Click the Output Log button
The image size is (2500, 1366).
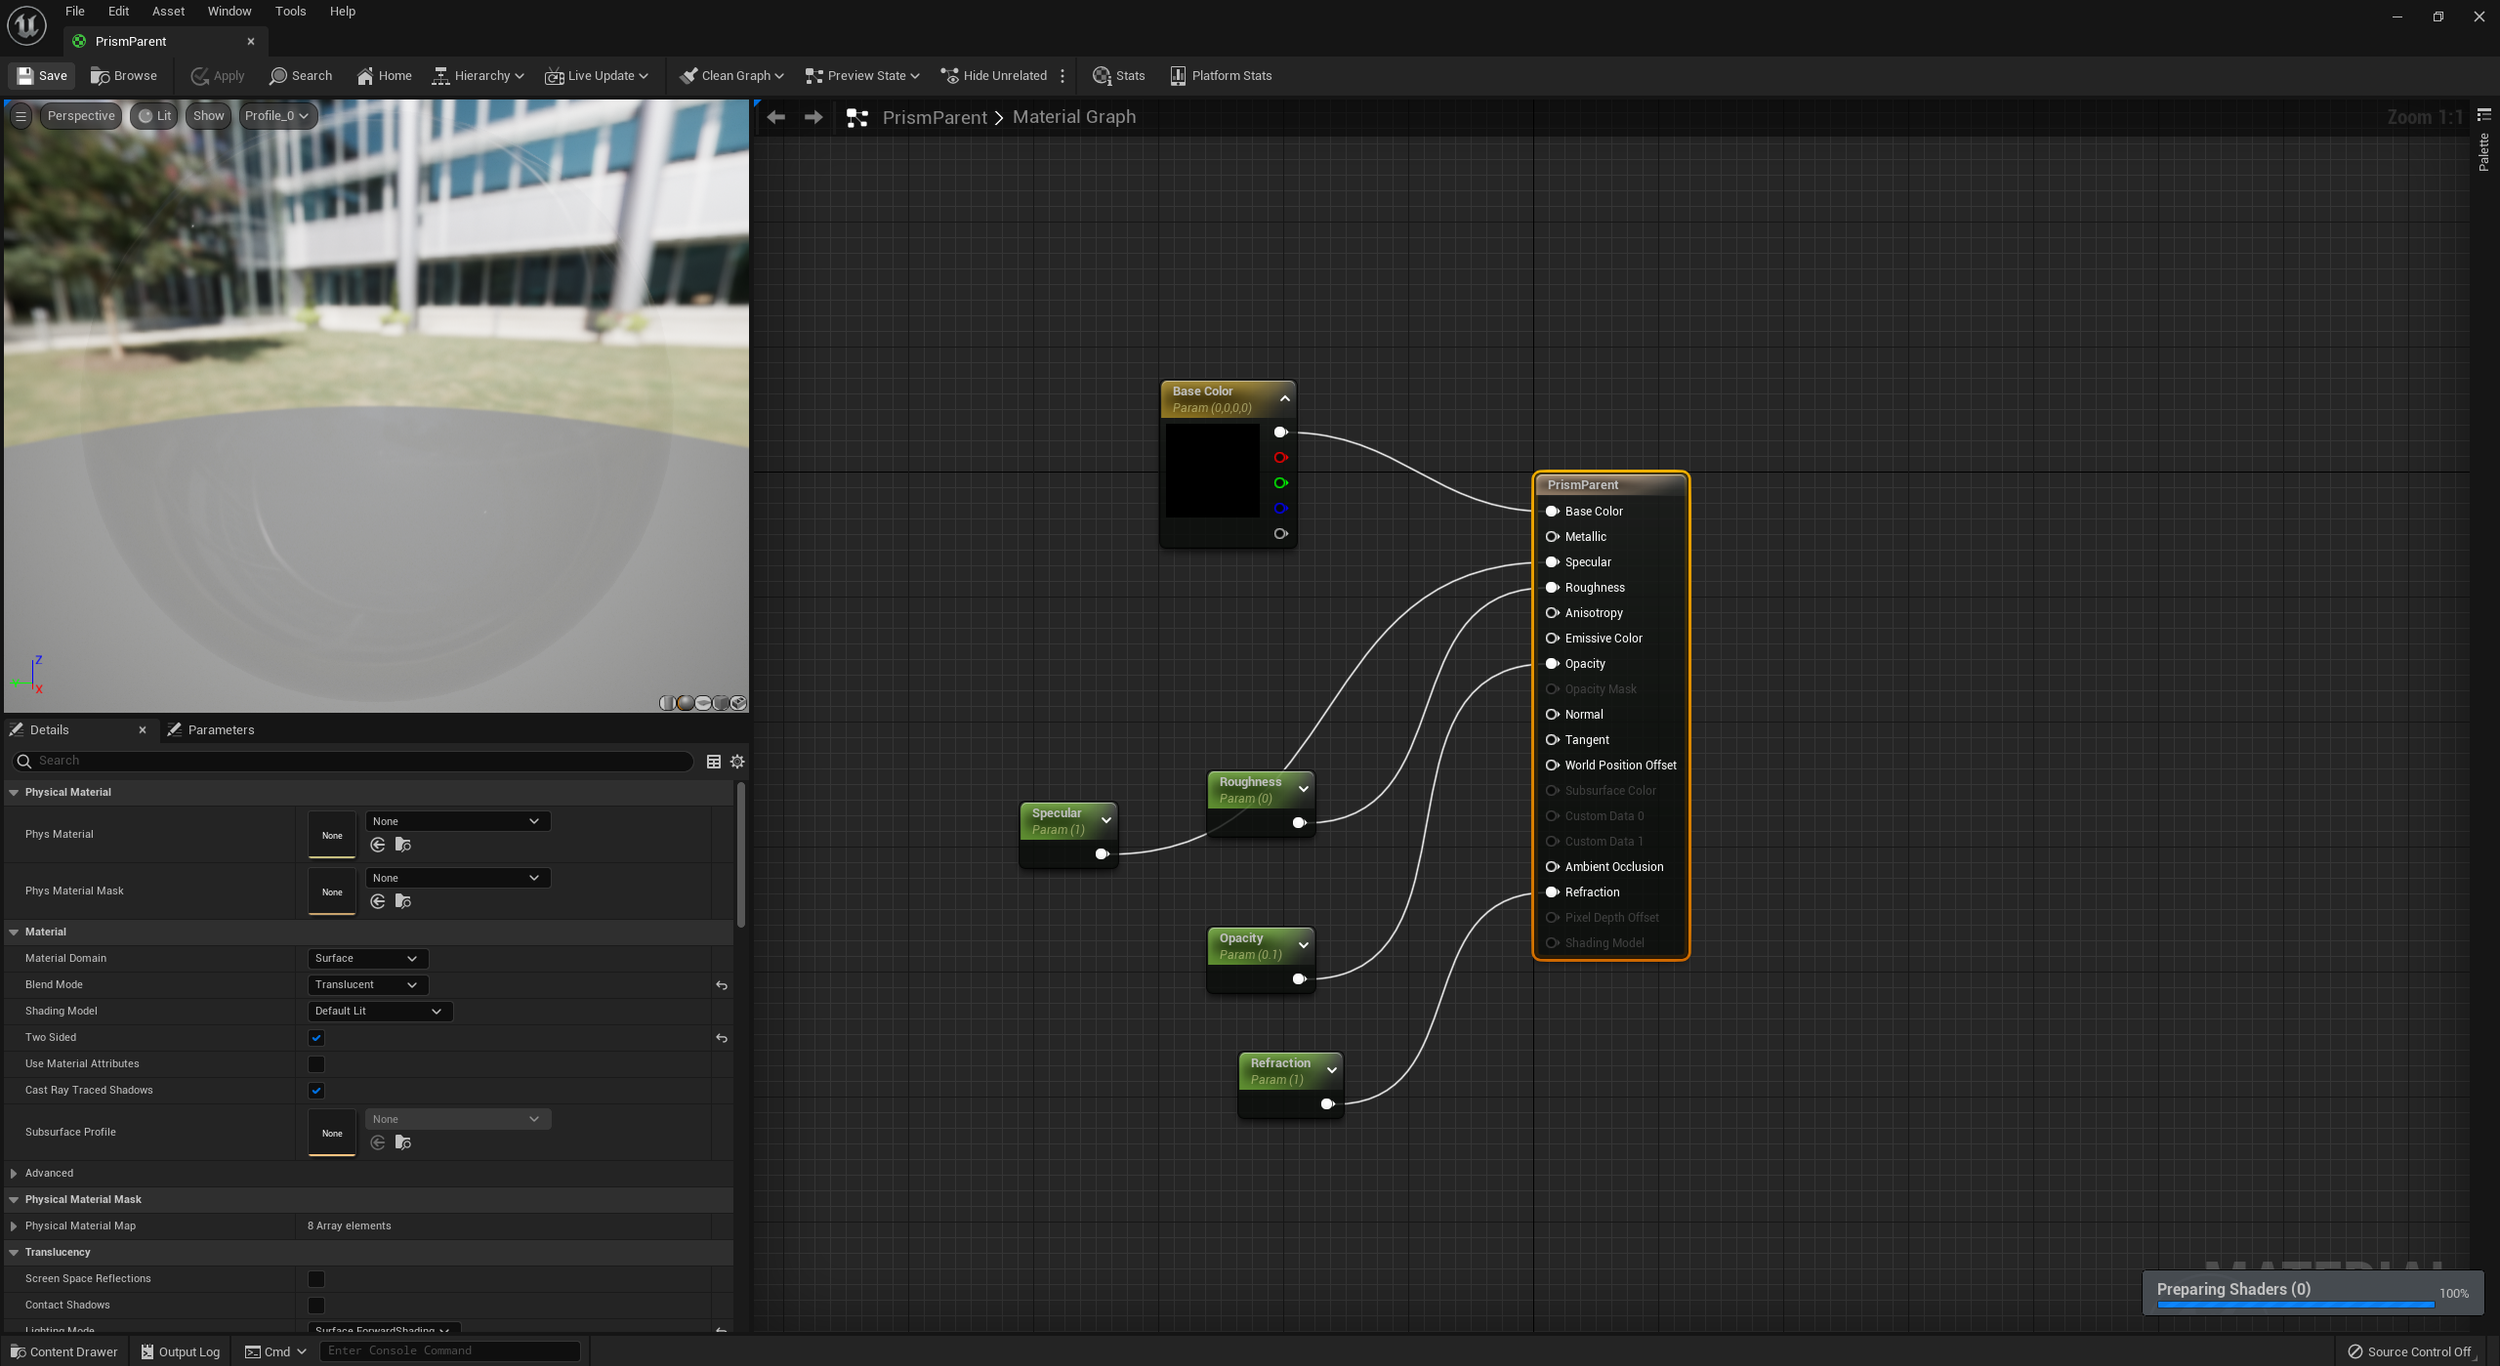click(180, 1351)
